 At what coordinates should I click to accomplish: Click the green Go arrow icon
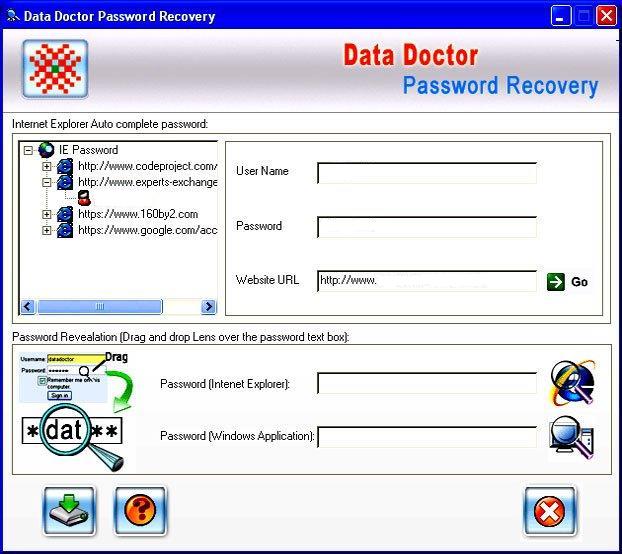coord(555,282)
